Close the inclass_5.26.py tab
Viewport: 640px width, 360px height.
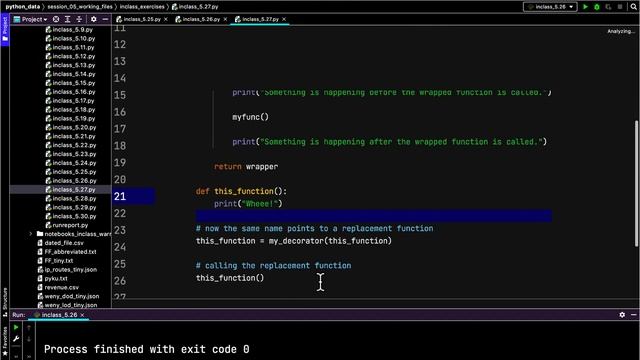click(225, 19)
